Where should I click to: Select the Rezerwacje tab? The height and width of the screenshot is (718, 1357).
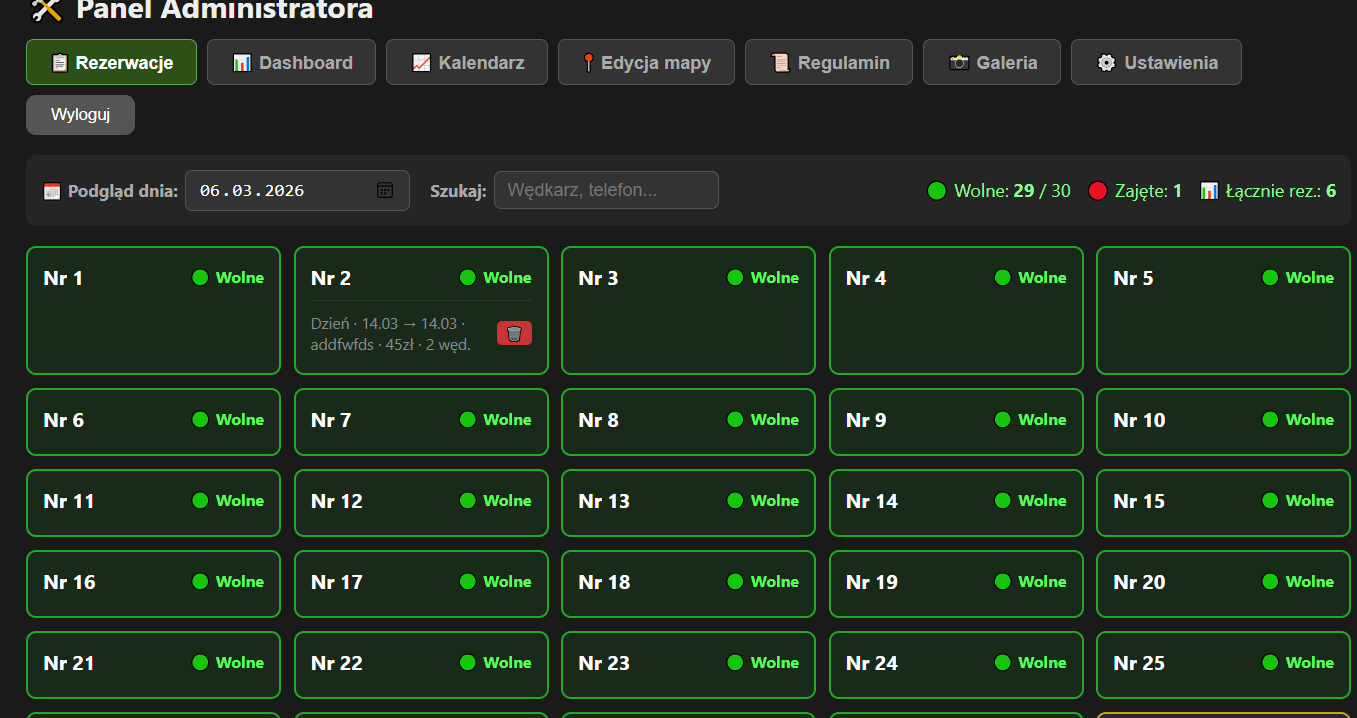pyautogui.click(x=111, y=62)
